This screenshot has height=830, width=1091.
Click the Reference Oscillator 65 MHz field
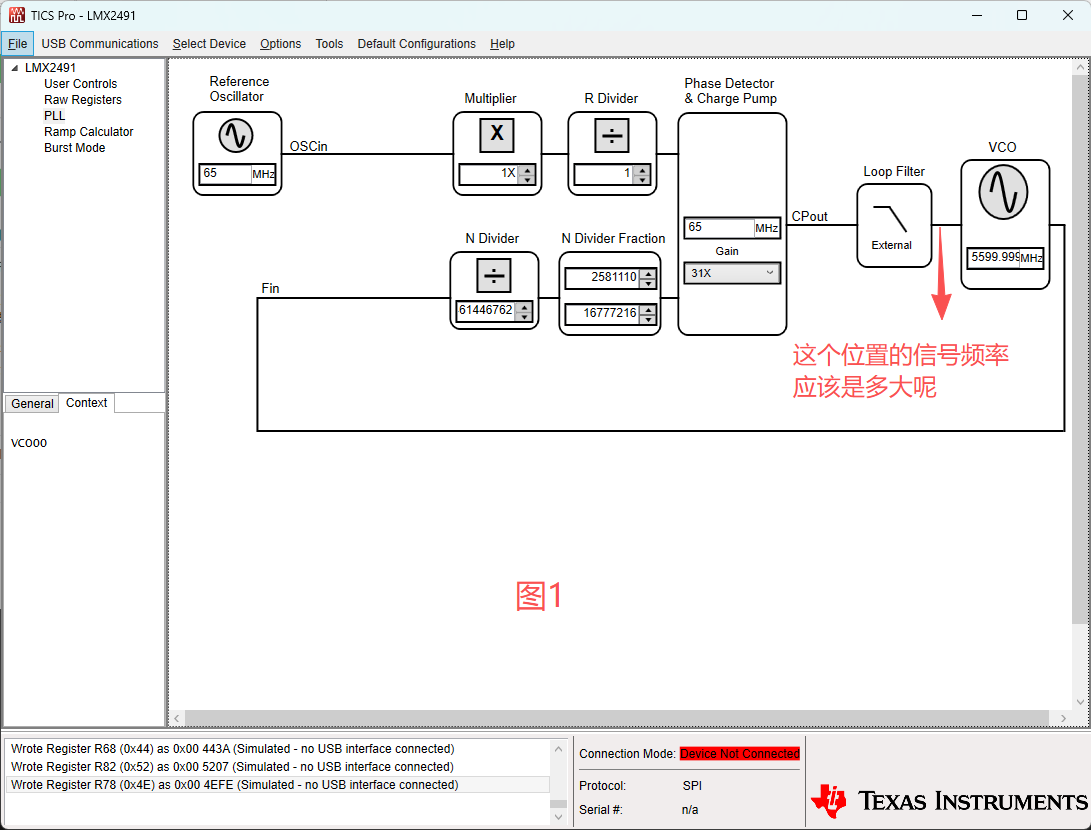click(225, 174)
